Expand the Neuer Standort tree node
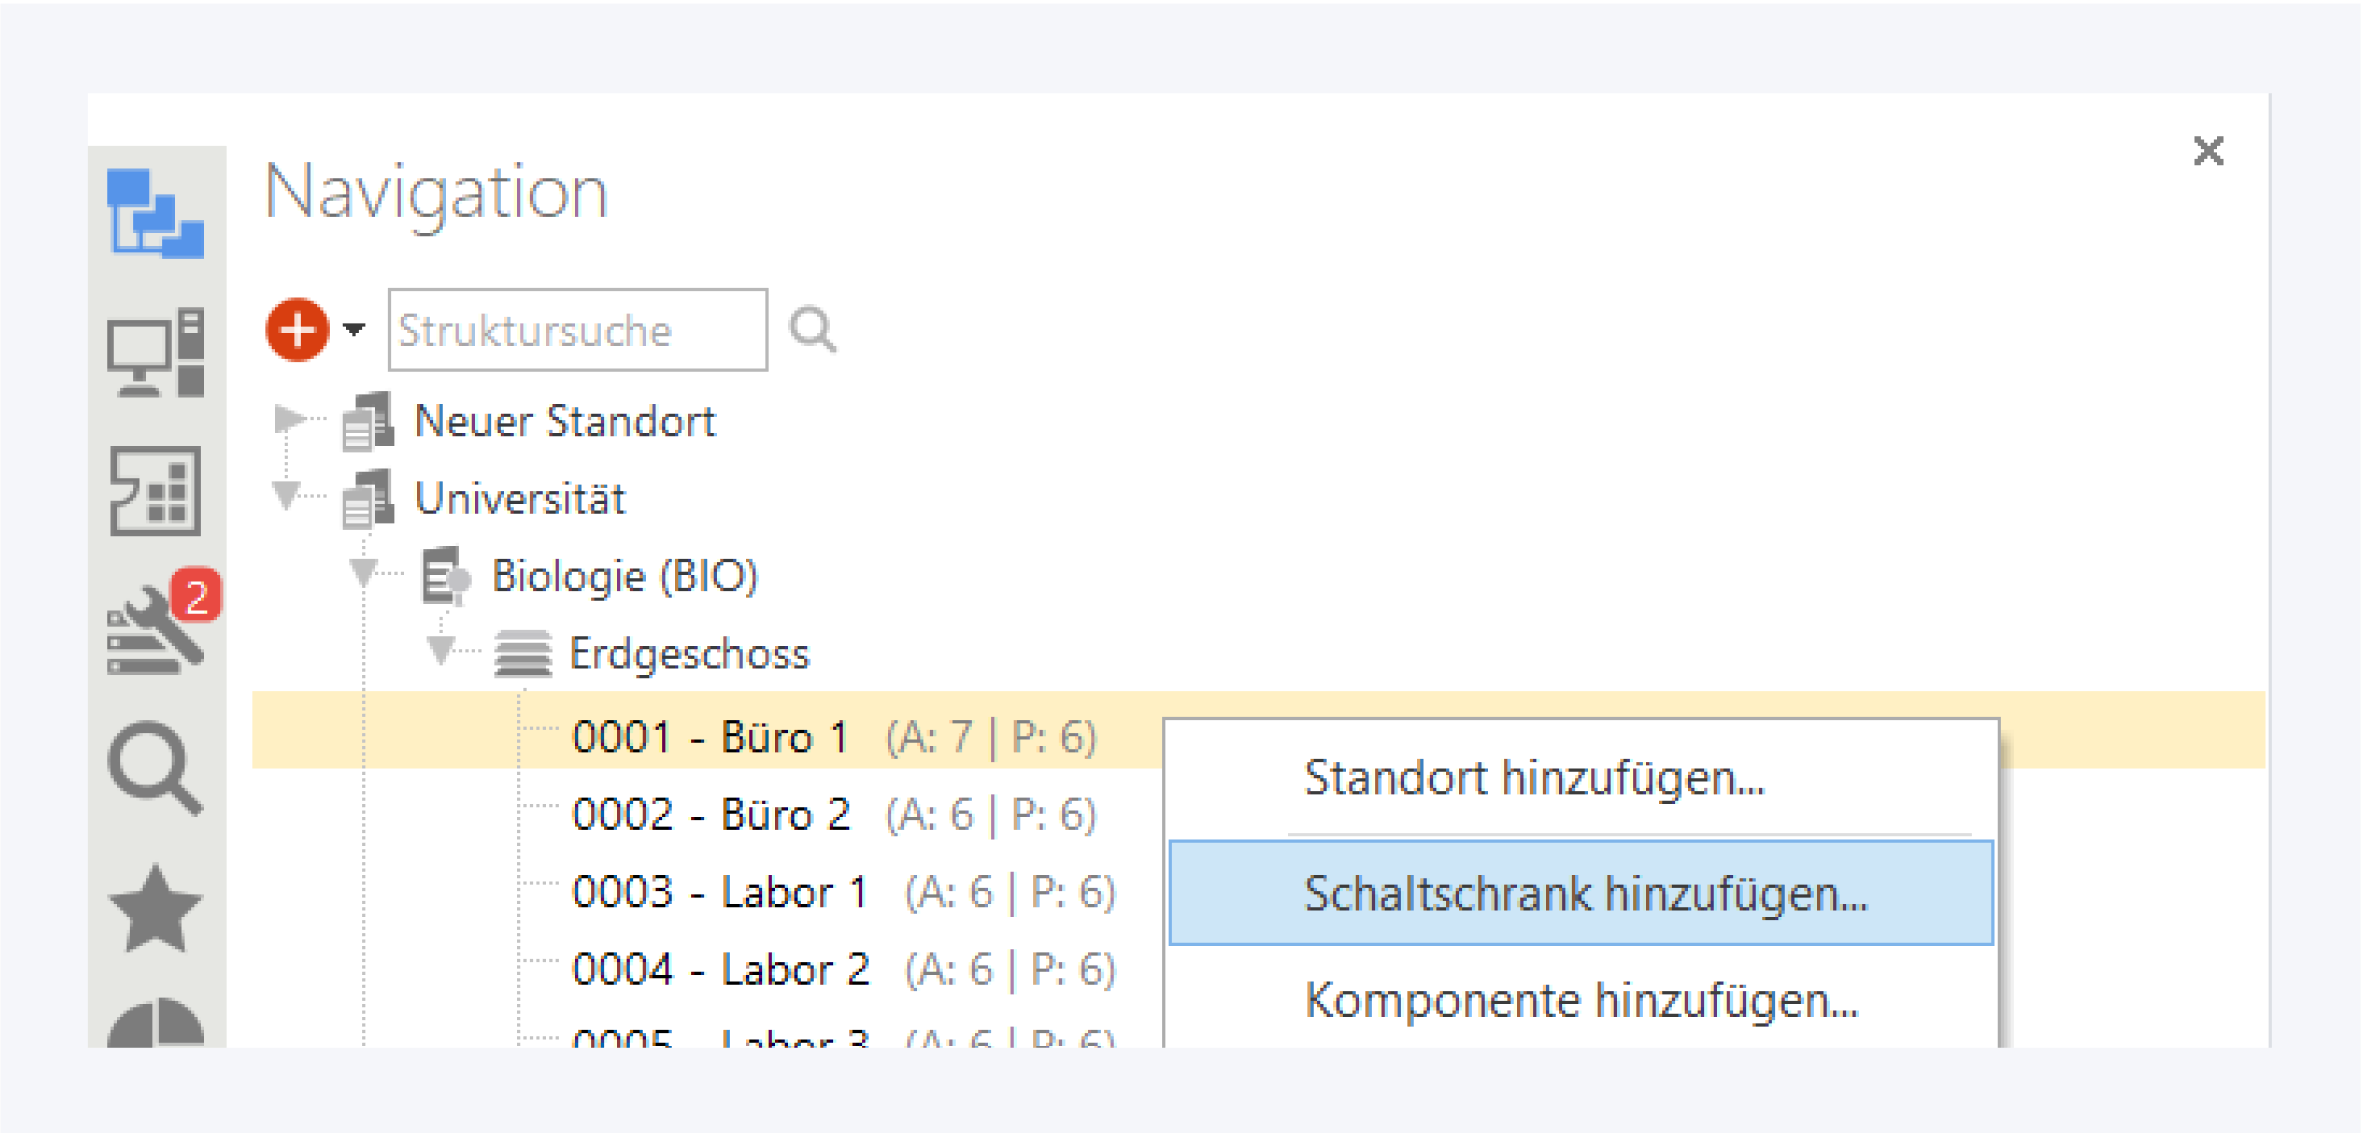This screenshot has width=2361, height=1133. click(x=289, y=419)
